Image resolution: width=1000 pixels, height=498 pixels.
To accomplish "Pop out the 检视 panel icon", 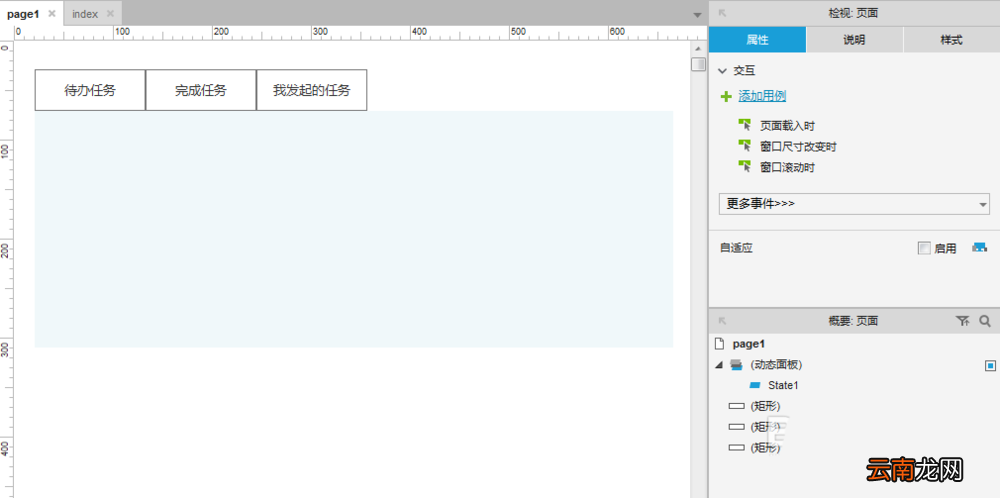I will click(723, 13).
